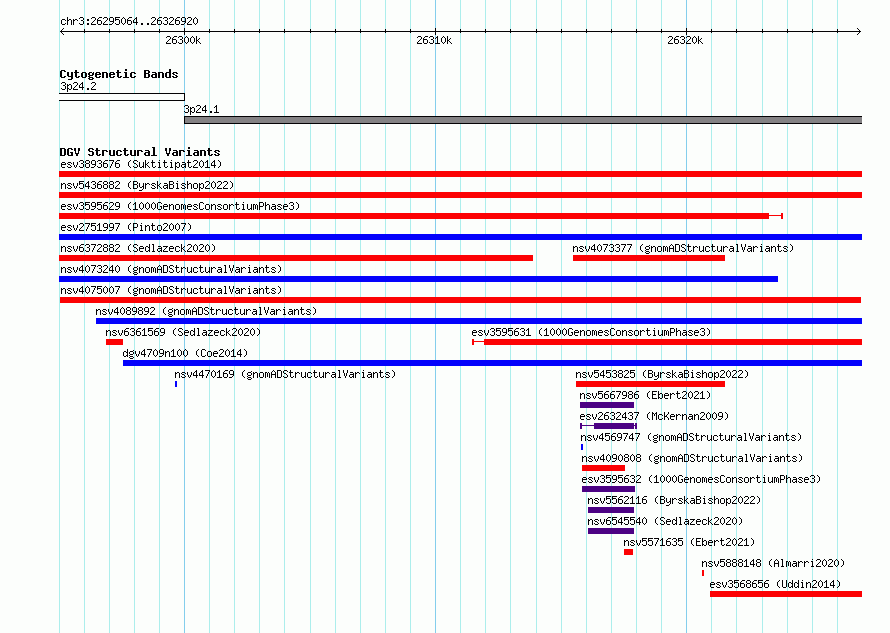
Task: Select the nsv5888148 (Almarri2020) label
Action: [x=773, y=563]
